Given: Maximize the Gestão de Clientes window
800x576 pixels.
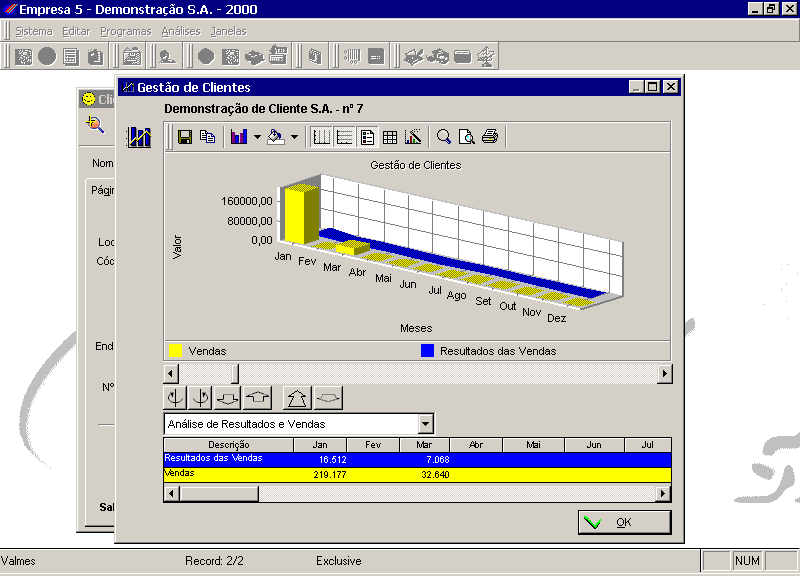Looking at the screenshot, I should pyautogui.click(x=653, y=87).
